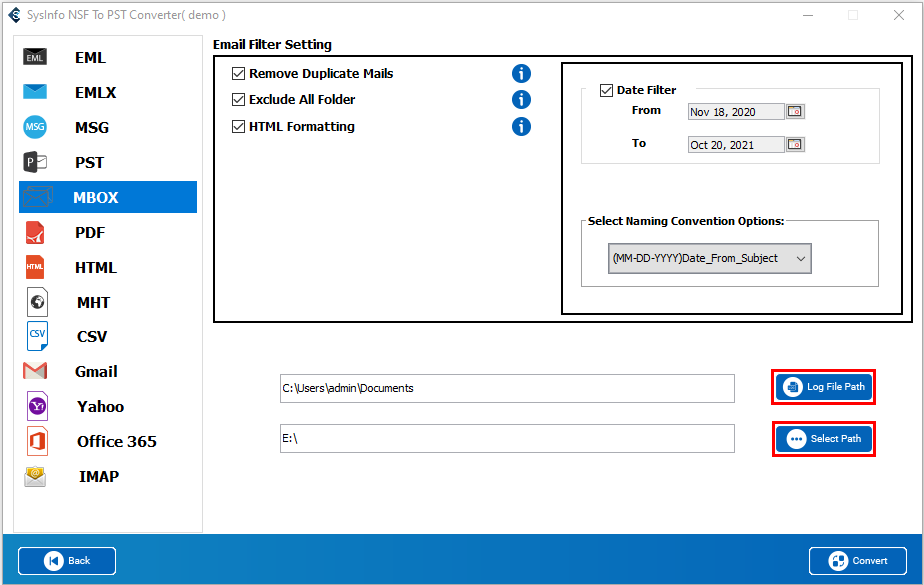This screenshot has width=924, height=585.
Task: Switch to EML export format
Action: 90,58
